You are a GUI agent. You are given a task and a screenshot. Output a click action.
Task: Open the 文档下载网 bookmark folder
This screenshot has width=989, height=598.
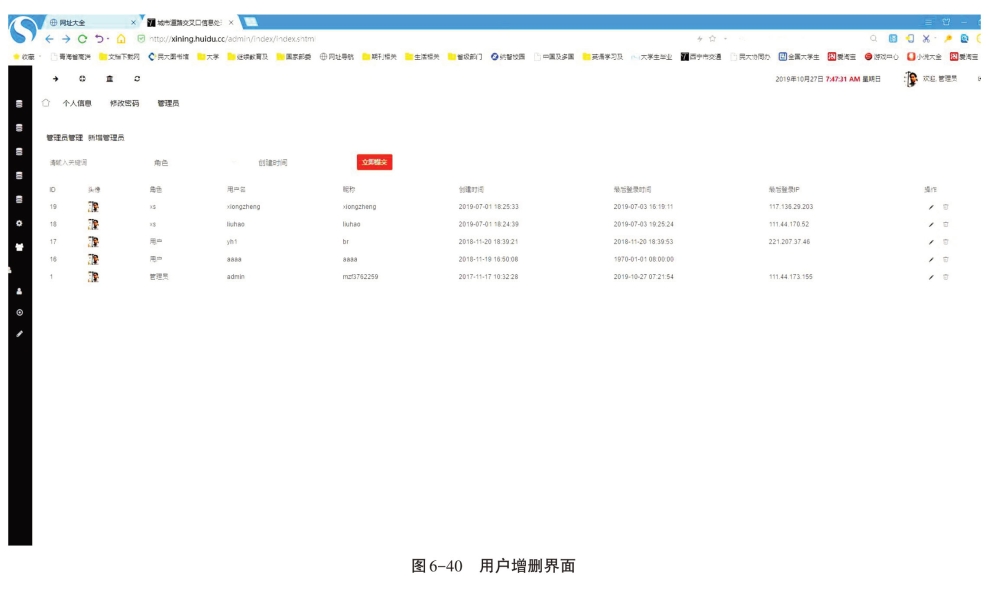119,57
